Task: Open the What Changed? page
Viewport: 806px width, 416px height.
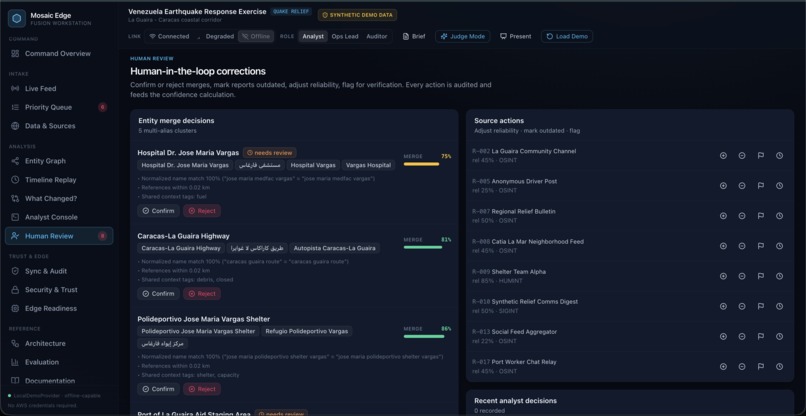Action: (59, 198)
